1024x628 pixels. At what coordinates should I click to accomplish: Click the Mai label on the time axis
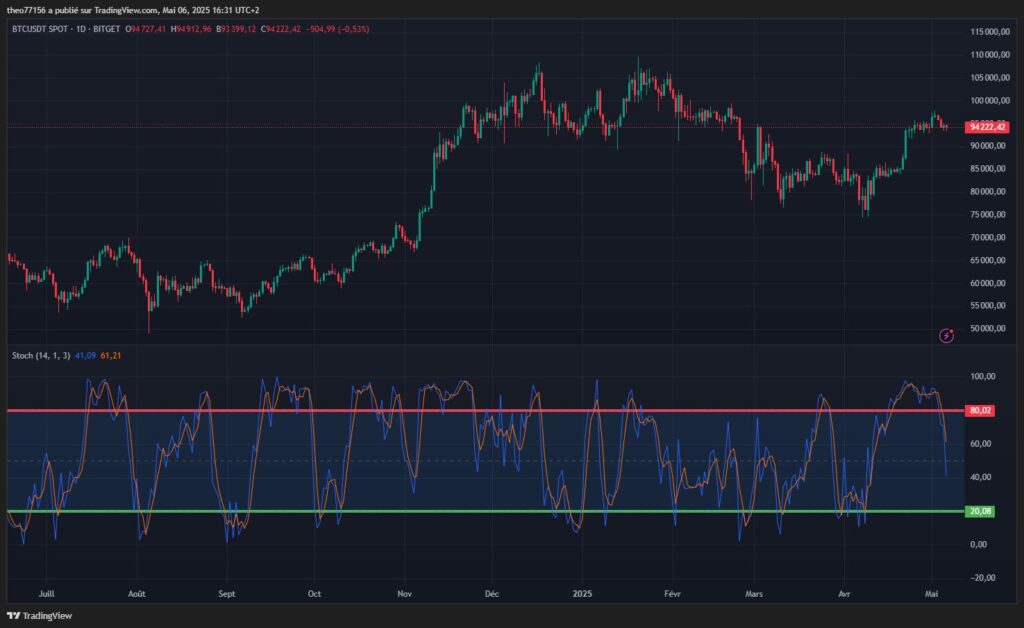[x=930, y=592]
